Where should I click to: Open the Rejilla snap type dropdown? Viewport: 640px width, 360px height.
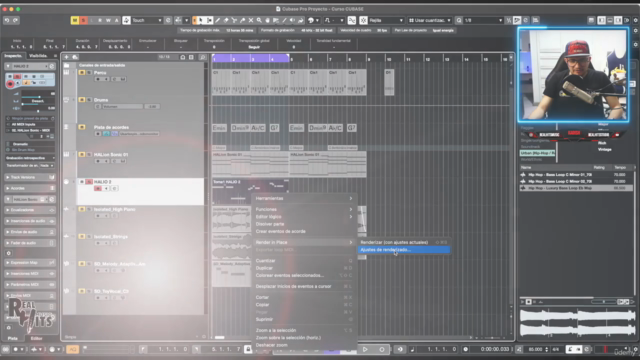point(386,20)
